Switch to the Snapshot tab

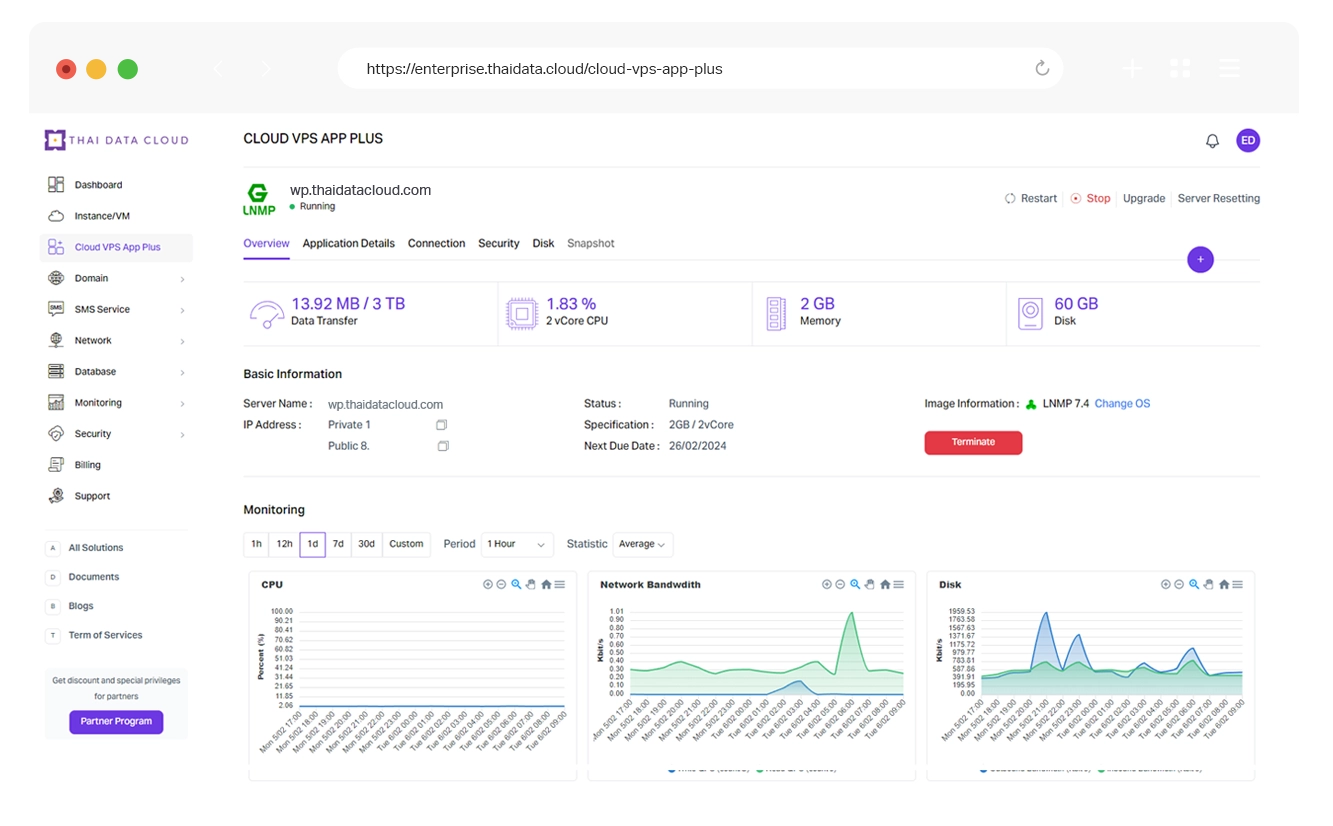pyautogui.click(x=591, y=244)
